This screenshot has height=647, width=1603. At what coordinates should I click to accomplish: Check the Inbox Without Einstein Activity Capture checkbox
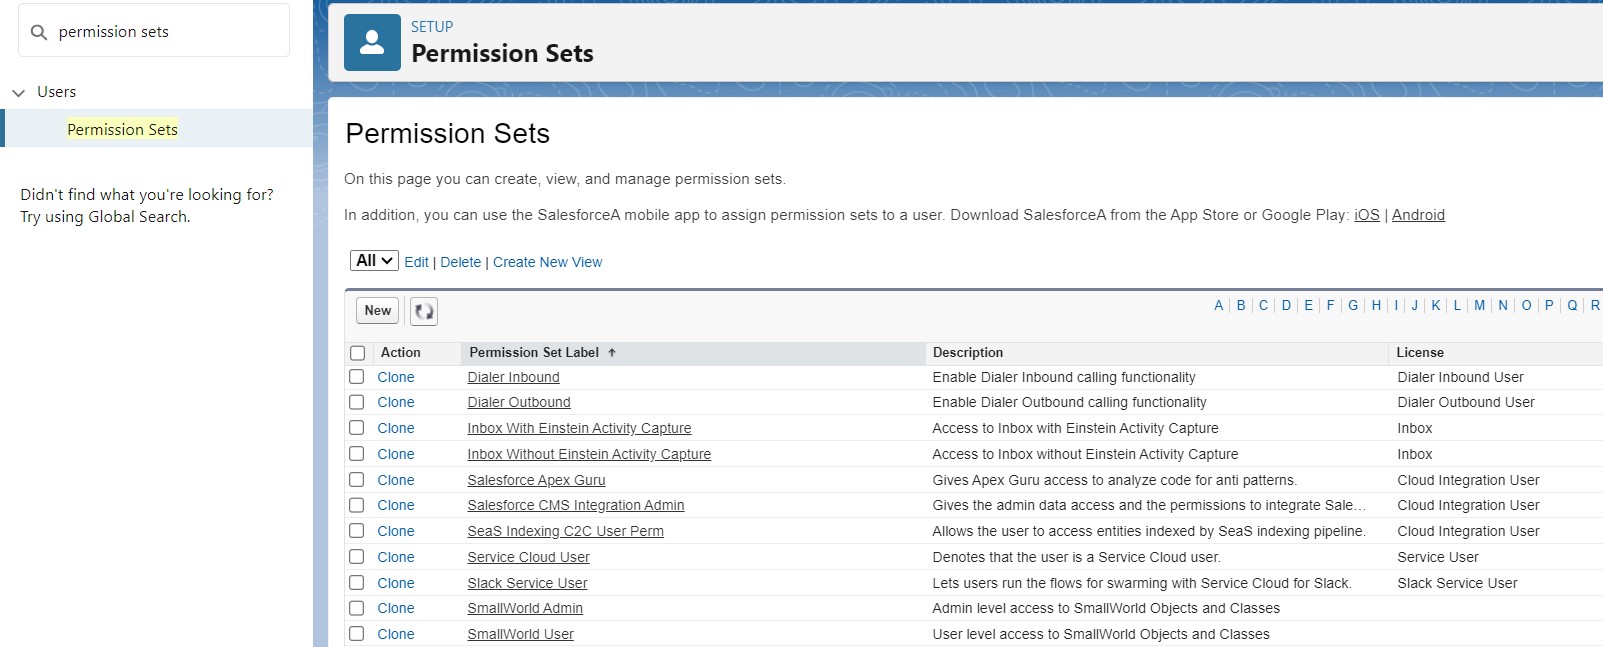(x=356, y=454)
